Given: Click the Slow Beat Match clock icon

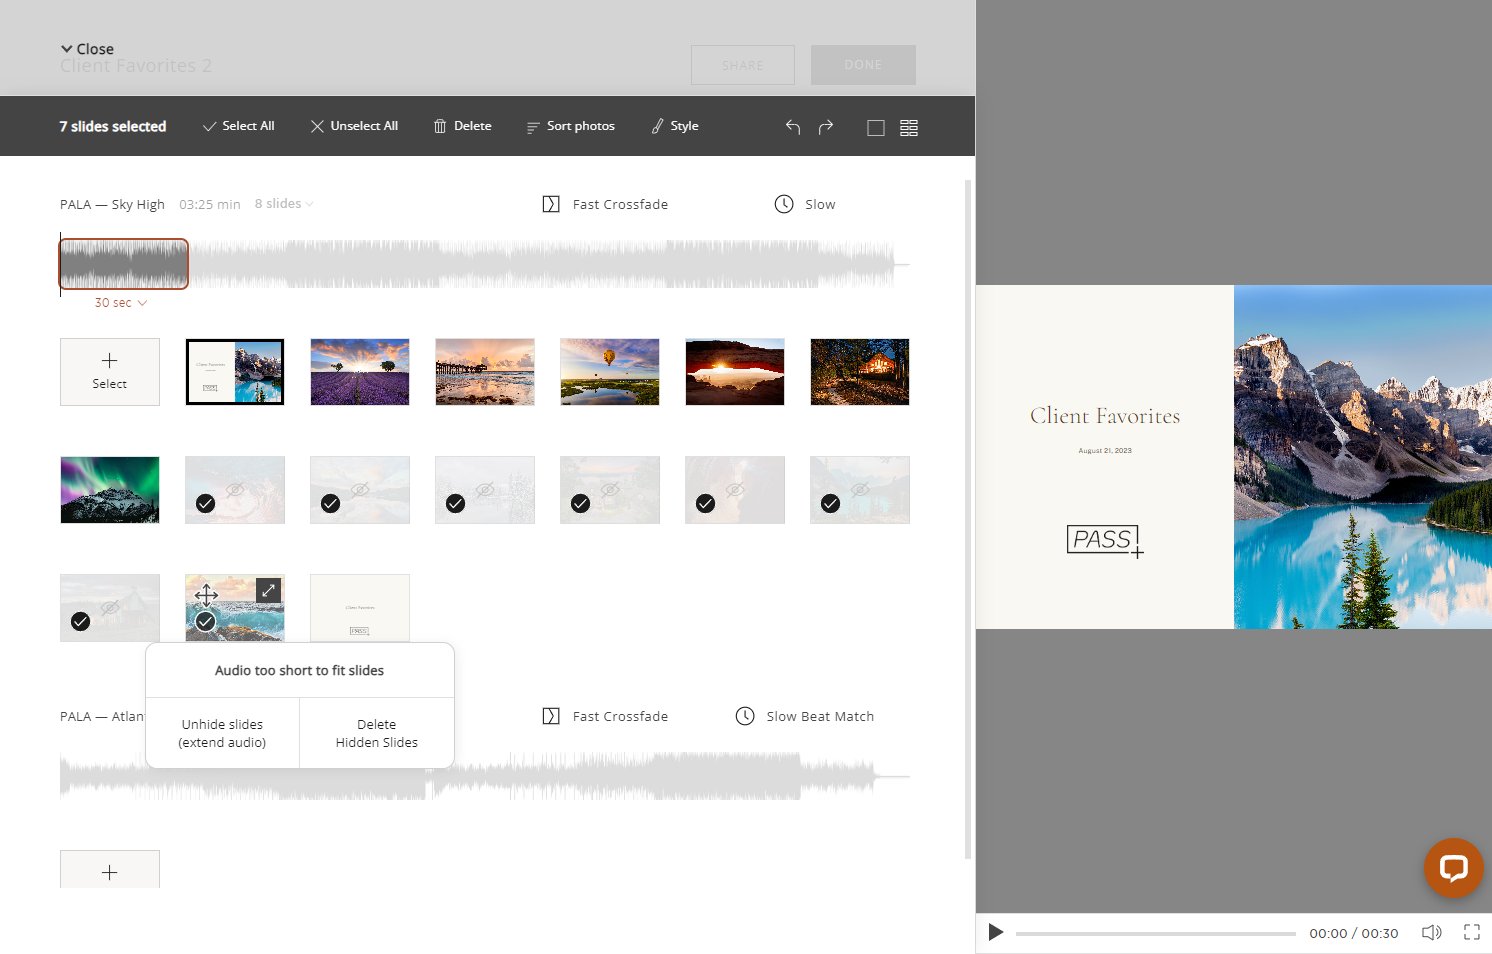Looking at the screenshot, I should click(x=745, y=716).
